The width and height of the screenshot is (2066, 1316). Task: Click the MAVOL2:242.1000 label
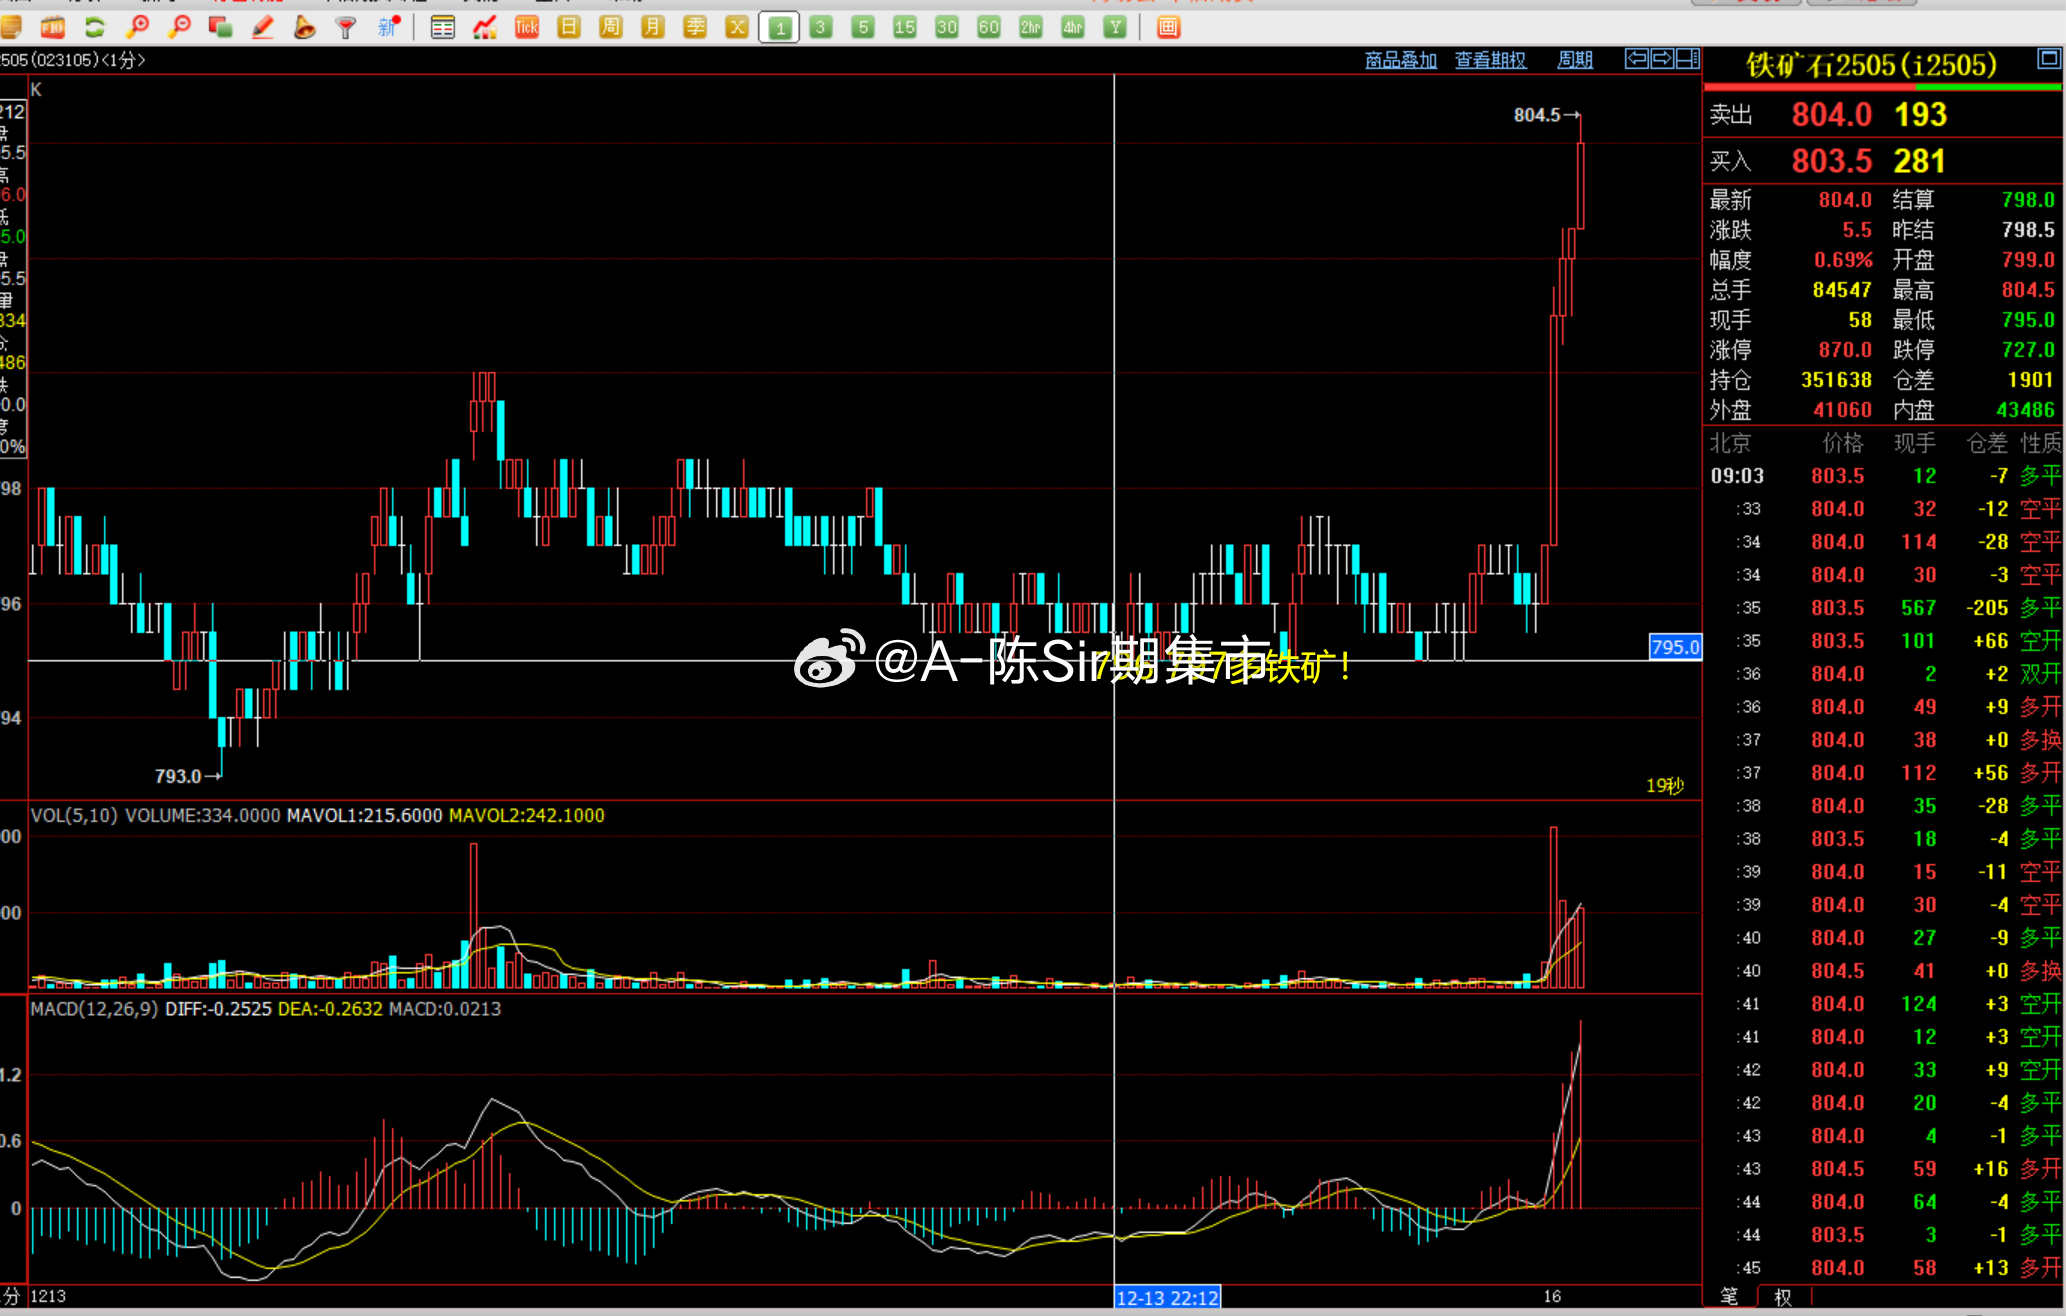pos(527,816)
